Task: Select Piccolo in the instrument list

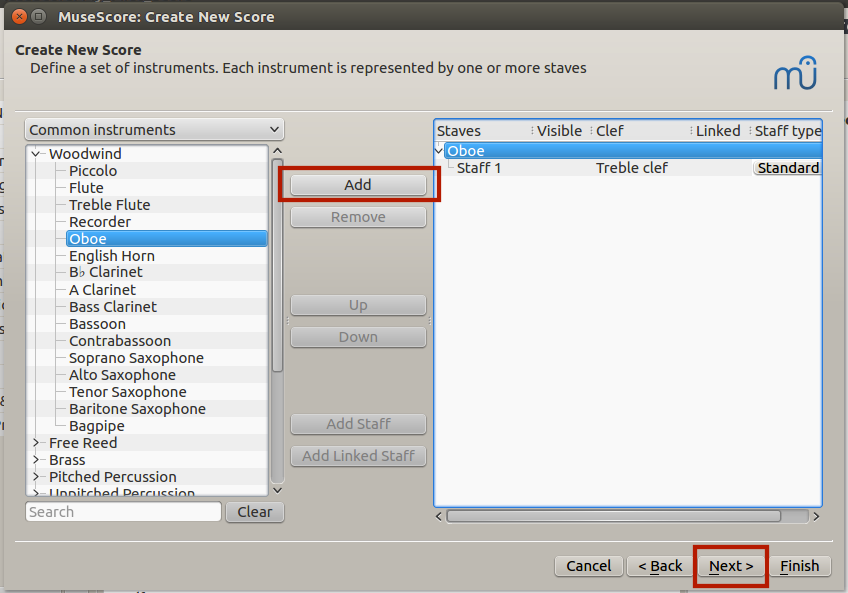Action: 93,171
